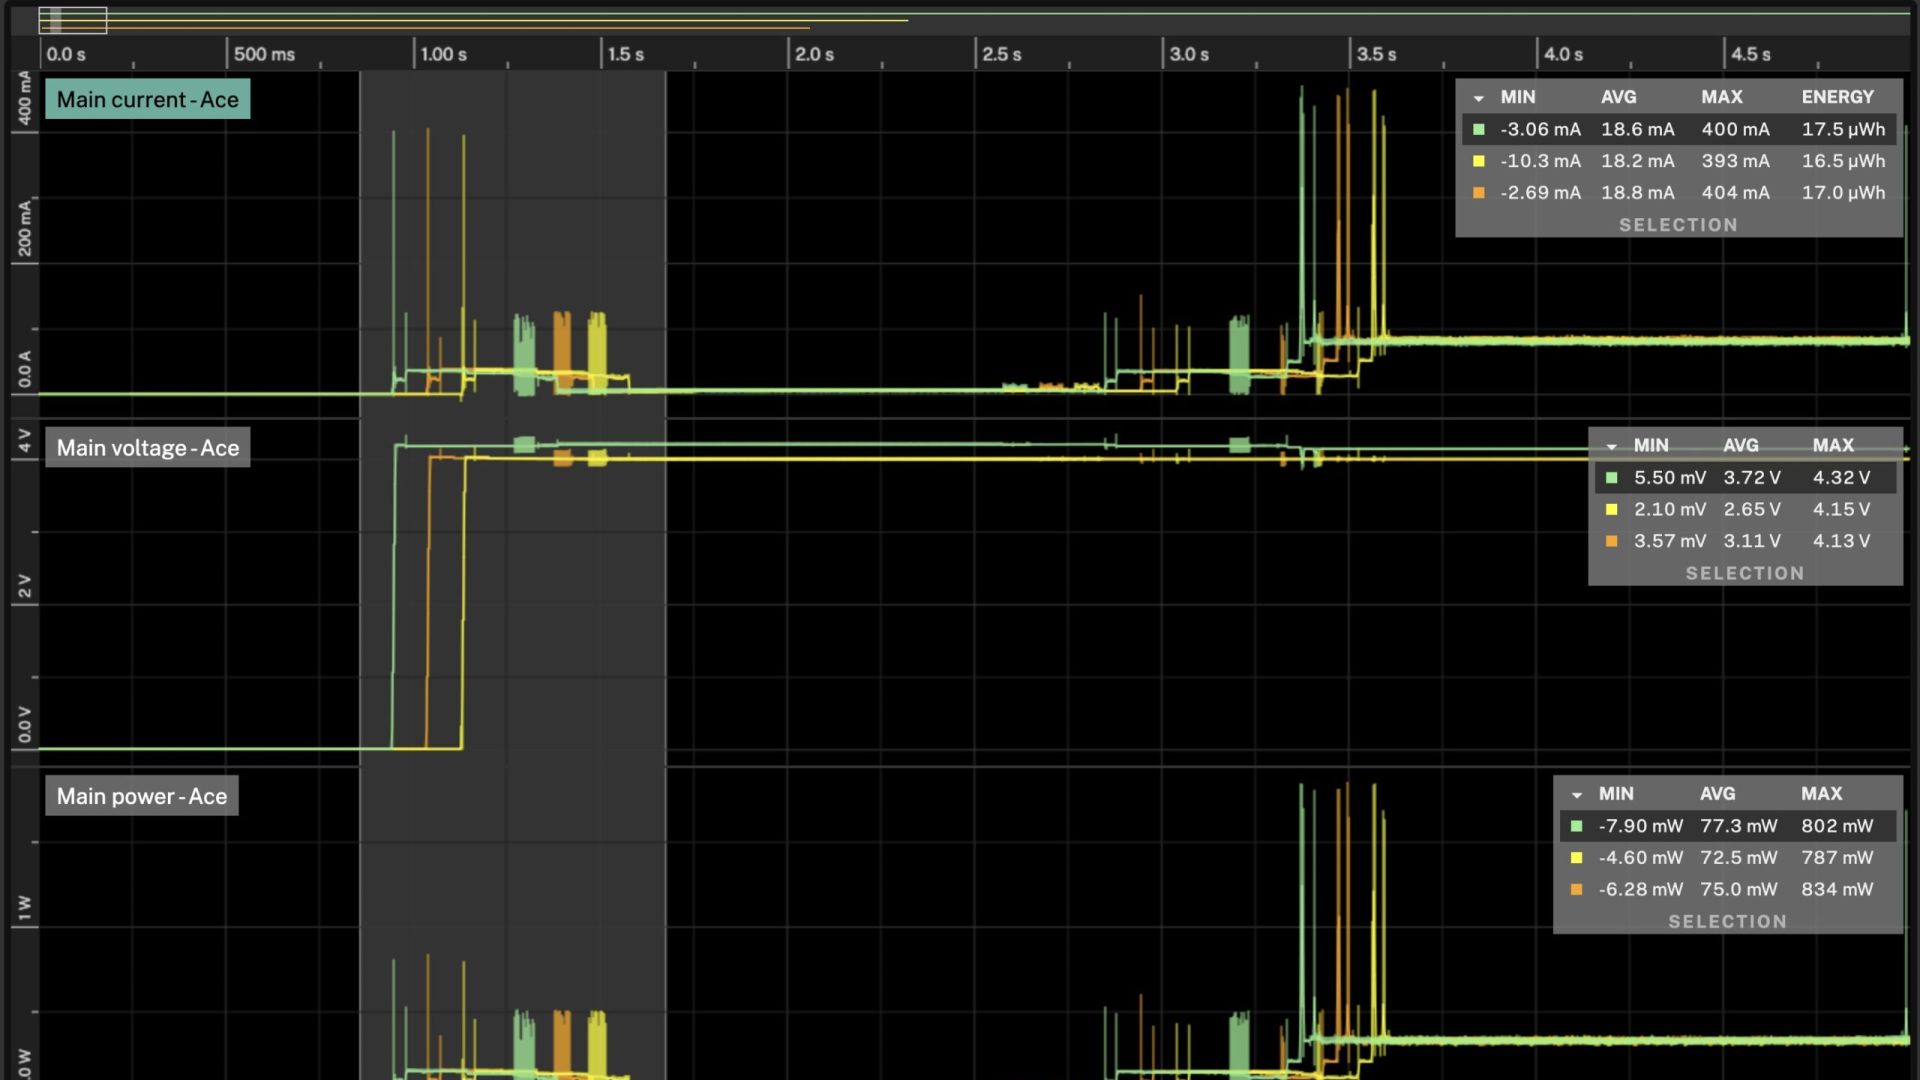Collapse the Main power statistics panel arrow

(x=1576, y=795)
